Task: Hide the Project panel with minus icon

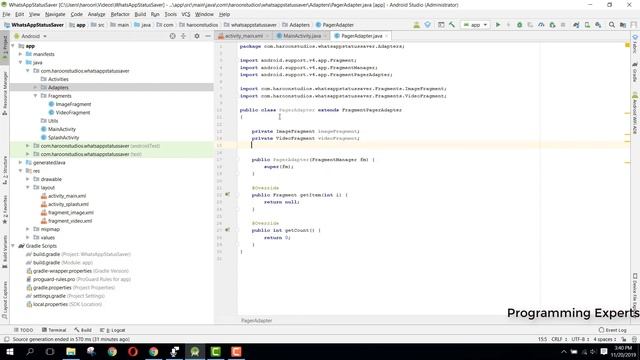Action: coord(208,36)
